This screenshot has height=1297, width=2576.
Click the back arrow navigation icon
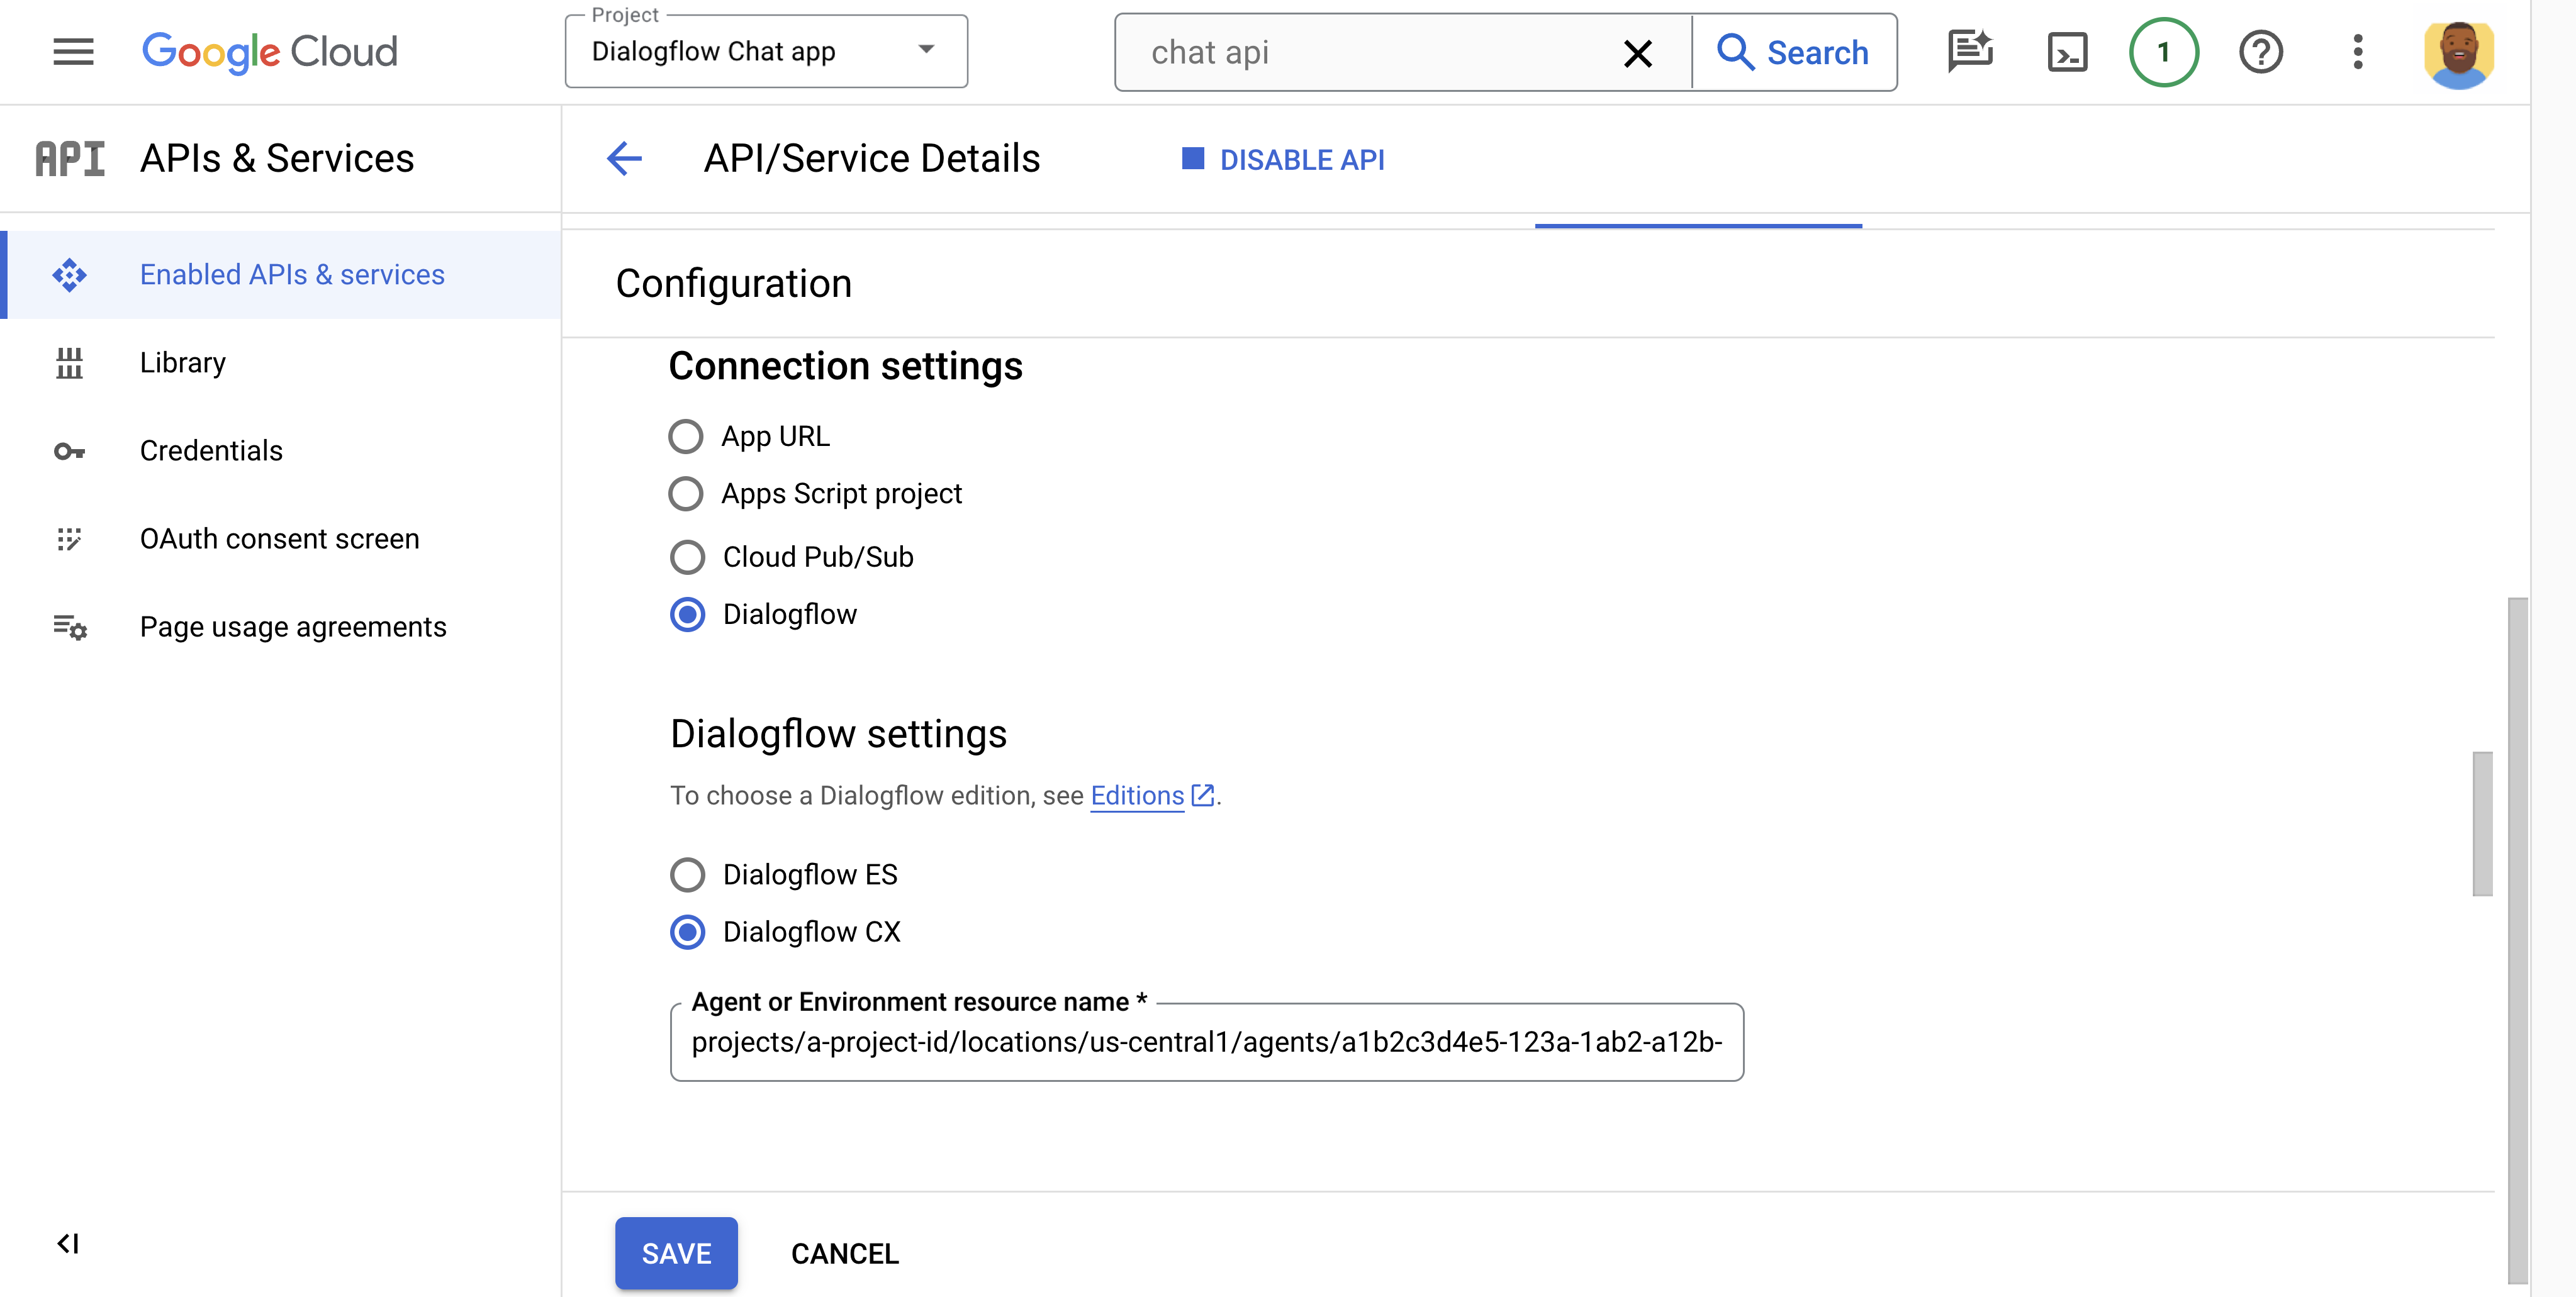(x=625, y=159)
